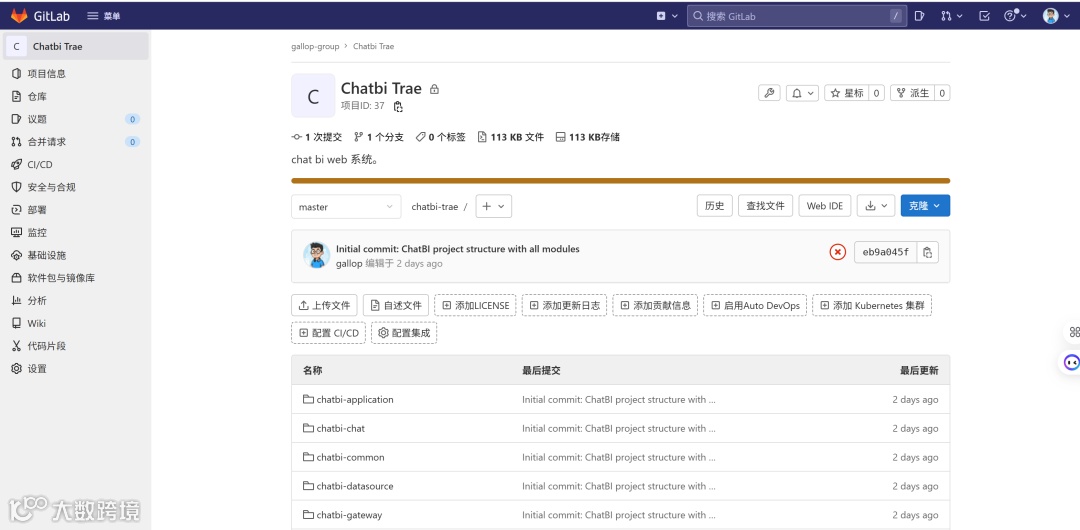1080x530 pixels.
Task: Open the plus add-file dropdown
Action: click(493, 207)
